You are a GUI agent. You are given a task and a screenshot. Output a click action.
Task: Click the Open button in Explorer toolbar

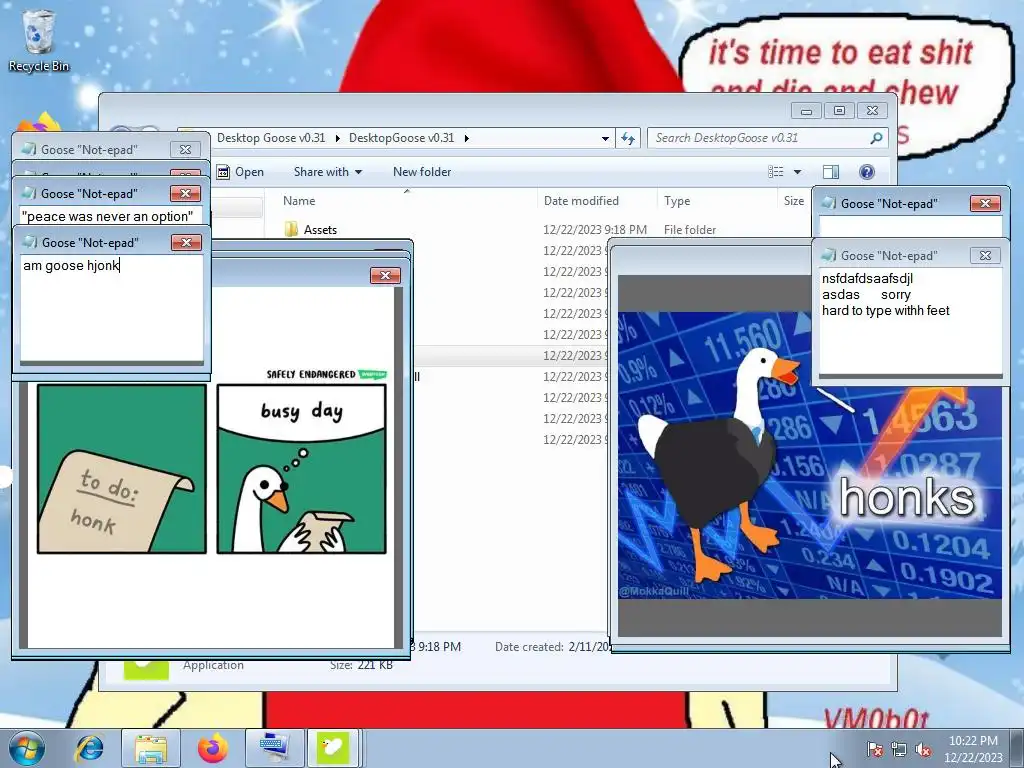[240, 172]
